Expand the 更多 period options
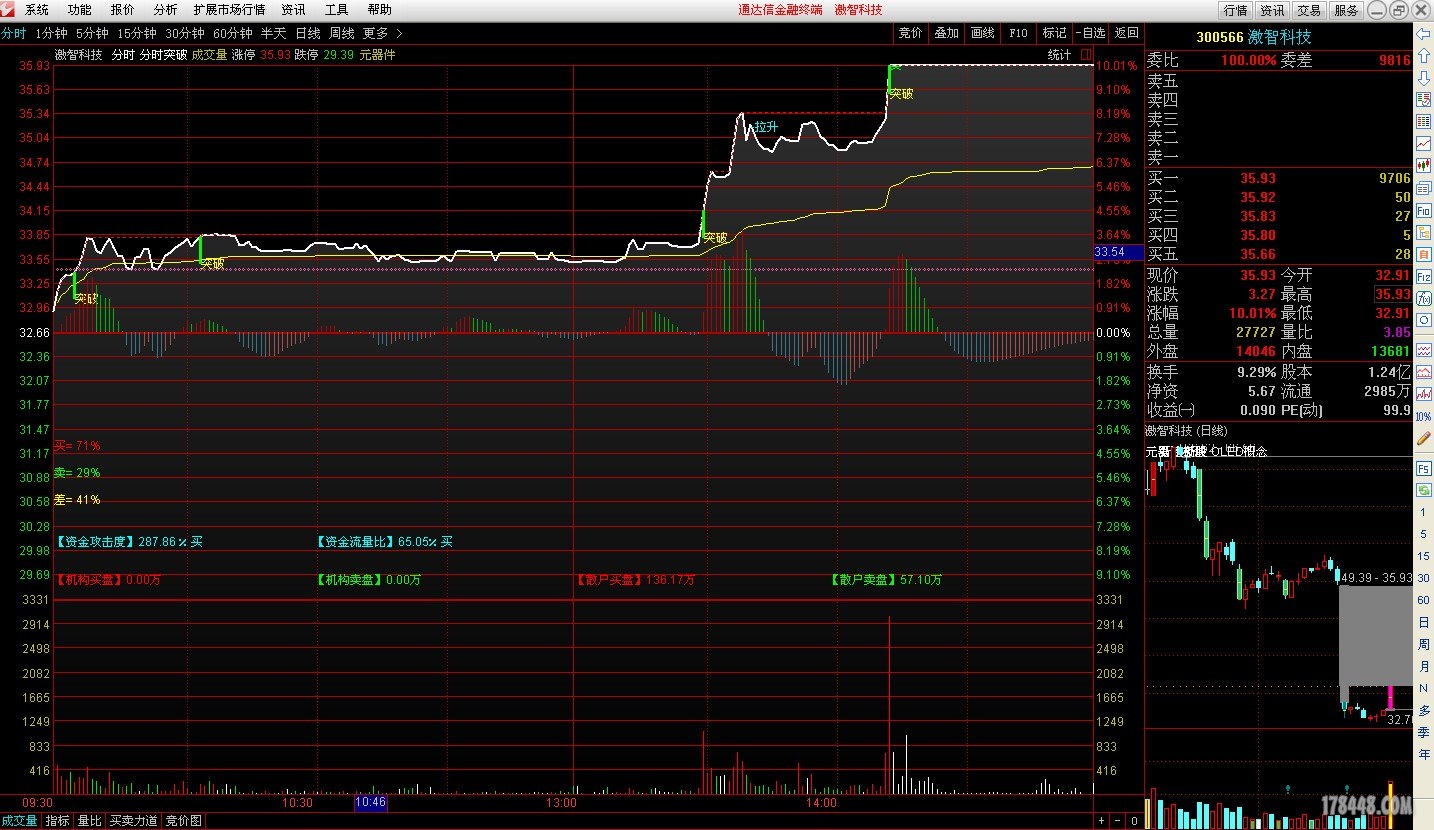This screenshot has width=1434, height=830. click(x=382, y=33)
